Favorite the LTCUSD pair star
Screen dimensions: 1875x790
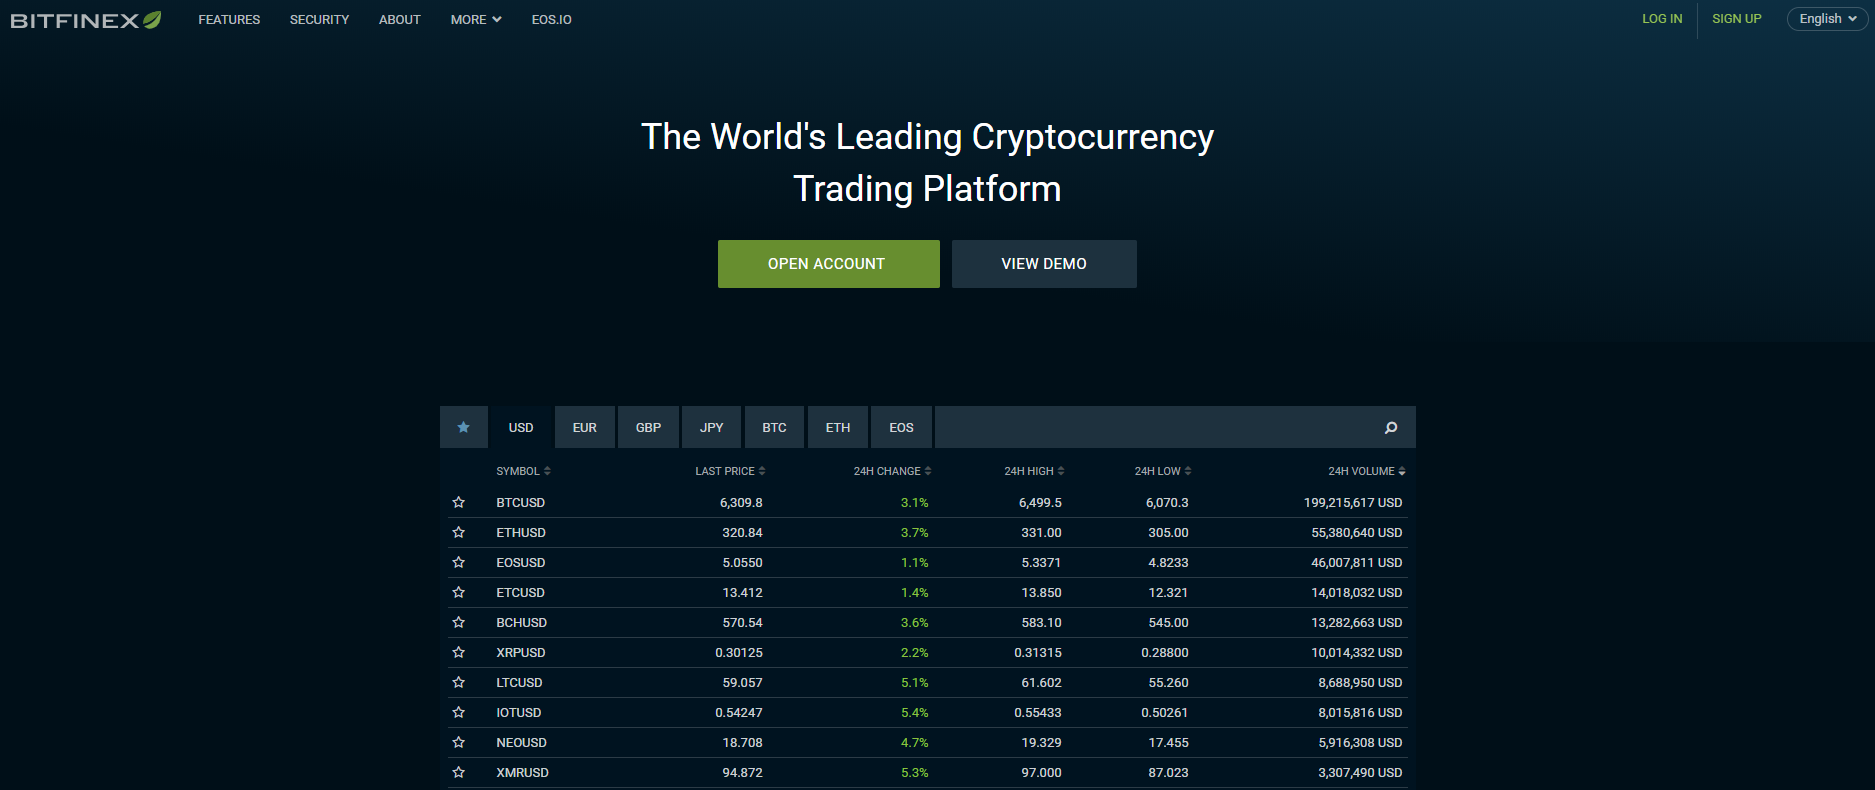point(459,683)
